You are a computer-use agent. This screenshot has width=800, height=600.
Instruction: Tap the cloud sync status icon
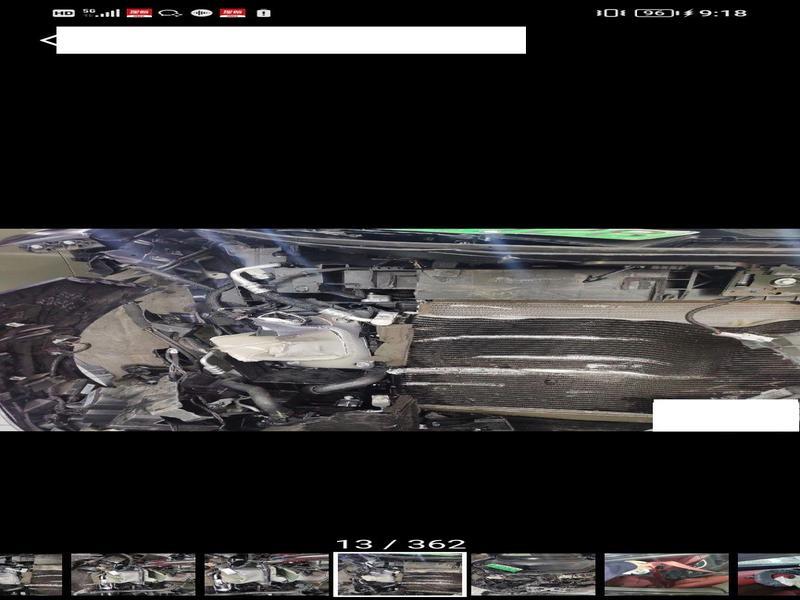pos(171,13)
